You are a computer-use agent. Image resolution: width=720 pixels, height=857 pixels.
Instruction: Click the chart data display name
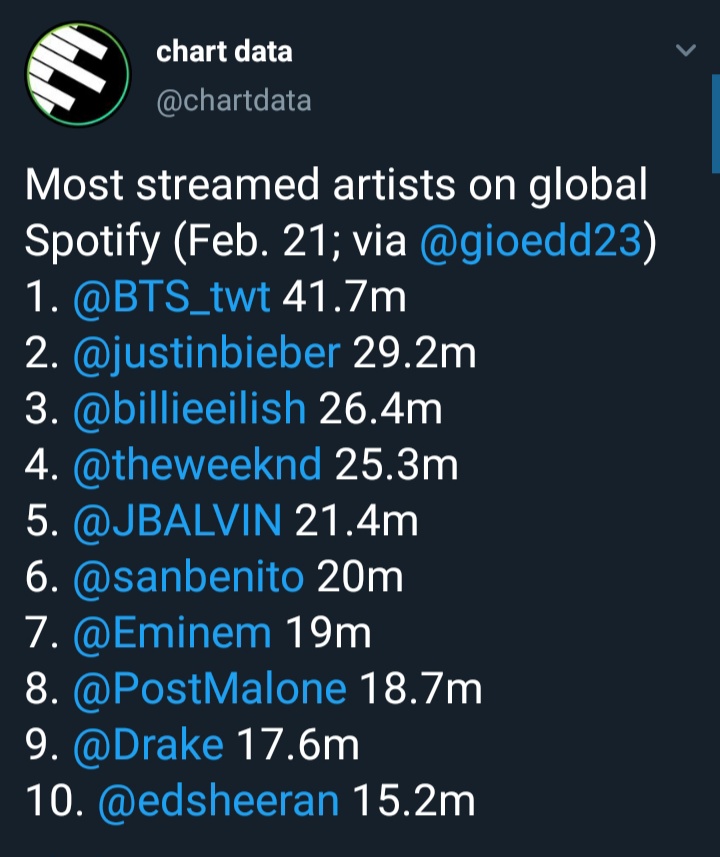click(x=224, y=51)
